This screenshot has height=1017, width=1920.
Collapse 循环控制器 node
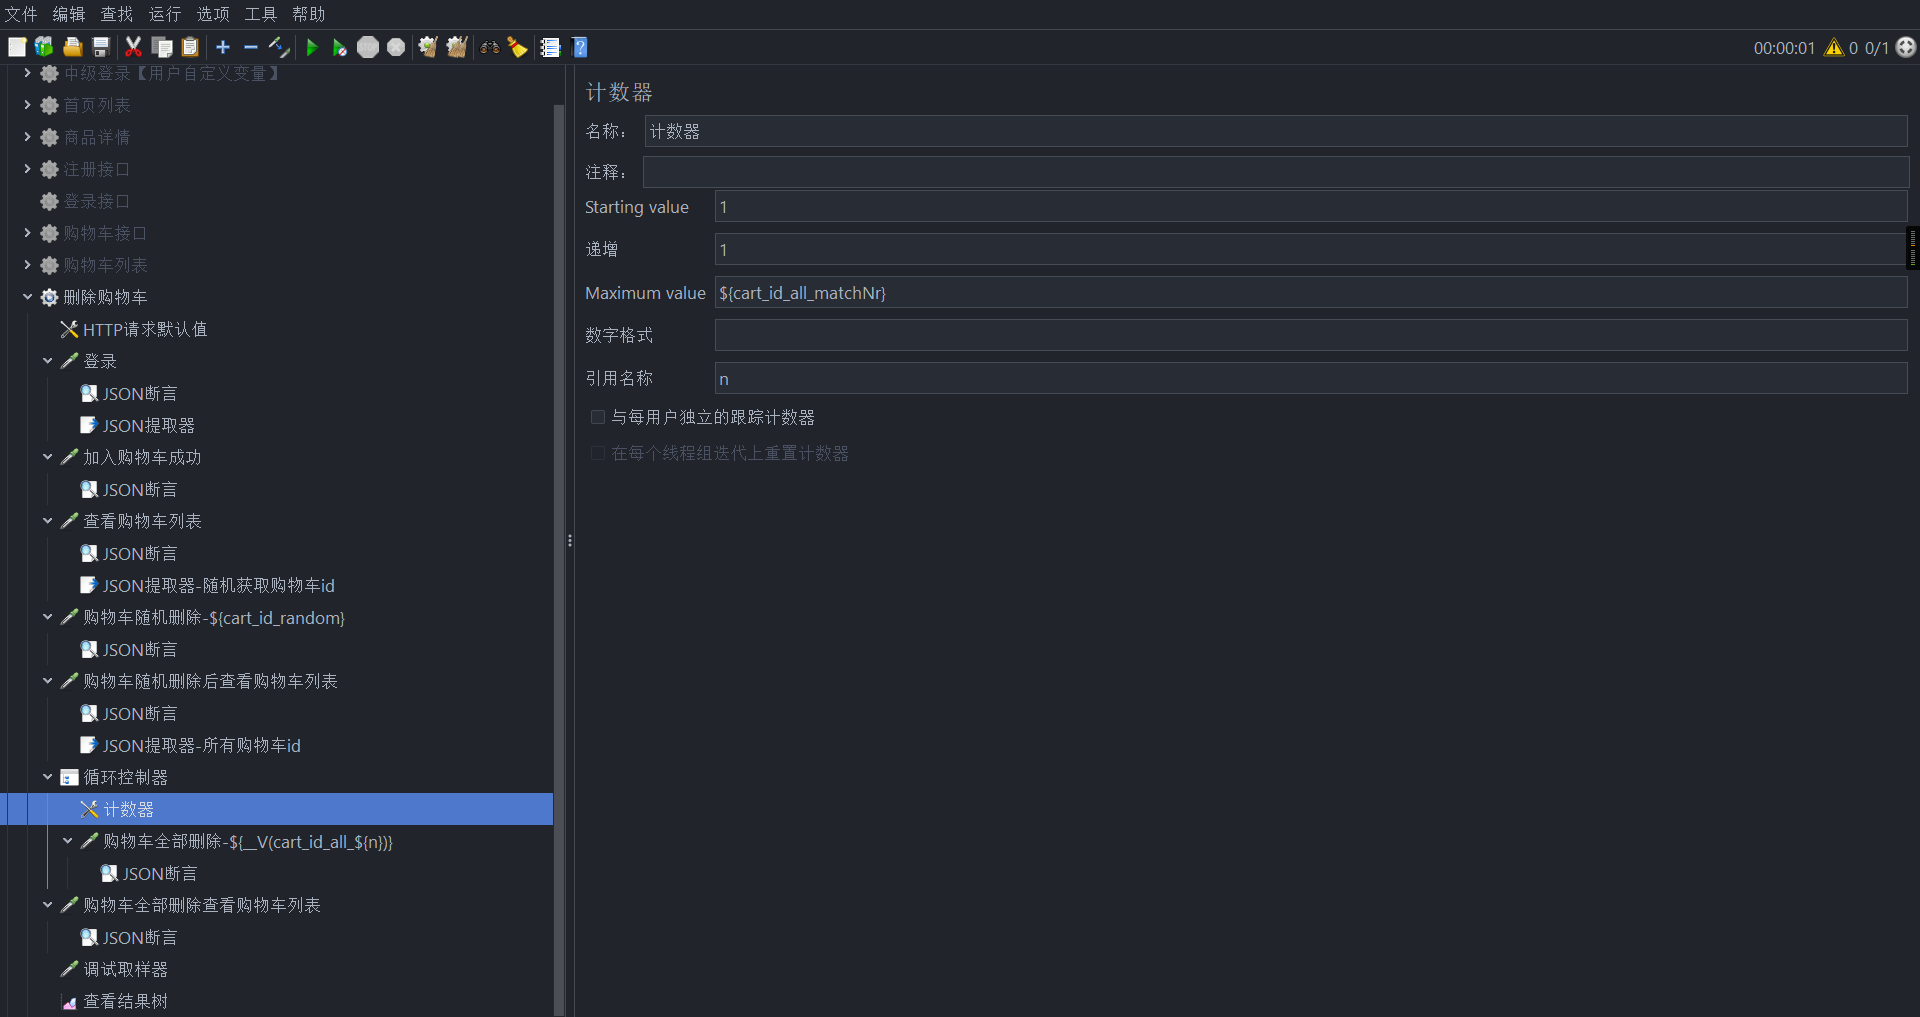(x=47, y=777)
